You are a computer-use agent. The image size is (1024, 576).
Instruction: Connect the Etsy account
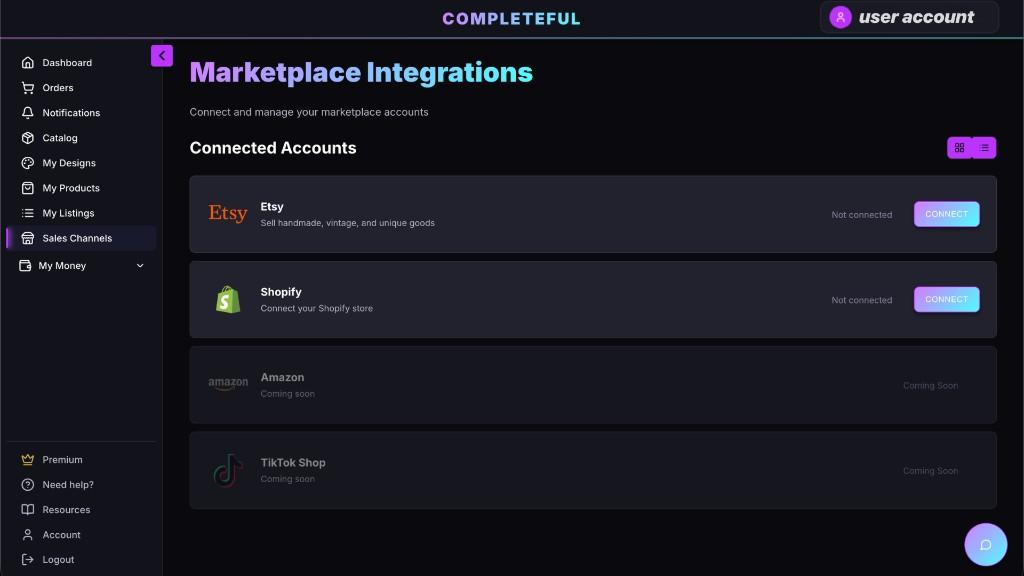point(945,213)
